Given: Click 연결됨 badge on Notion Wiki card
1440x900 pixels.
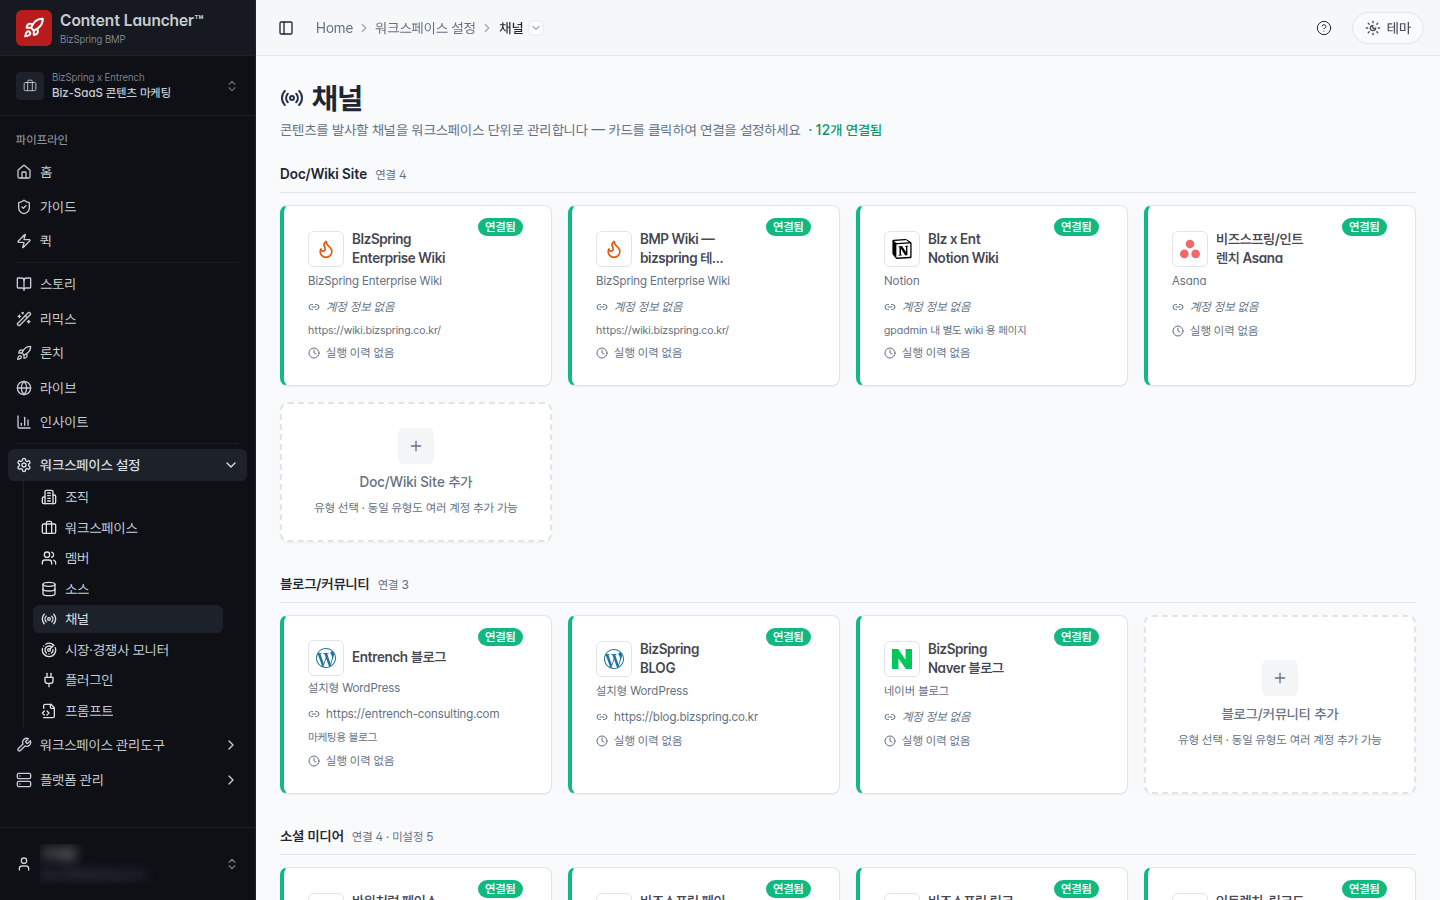Looking at the screenshot, I should (1076, 227).
